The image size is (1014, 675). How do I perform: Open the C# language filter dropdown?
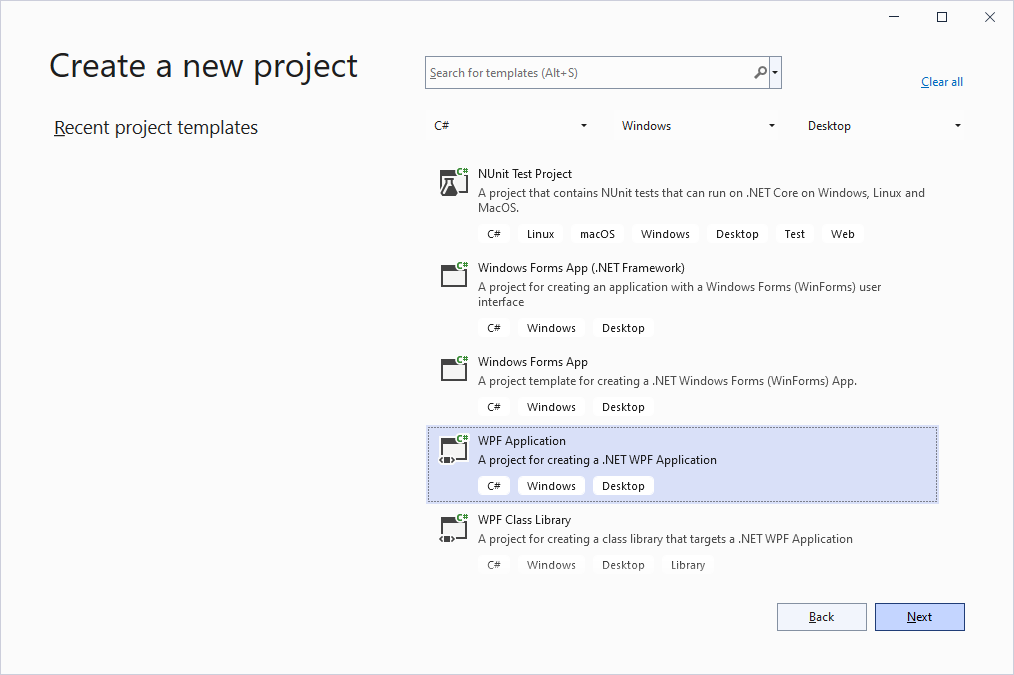point(510,125)
